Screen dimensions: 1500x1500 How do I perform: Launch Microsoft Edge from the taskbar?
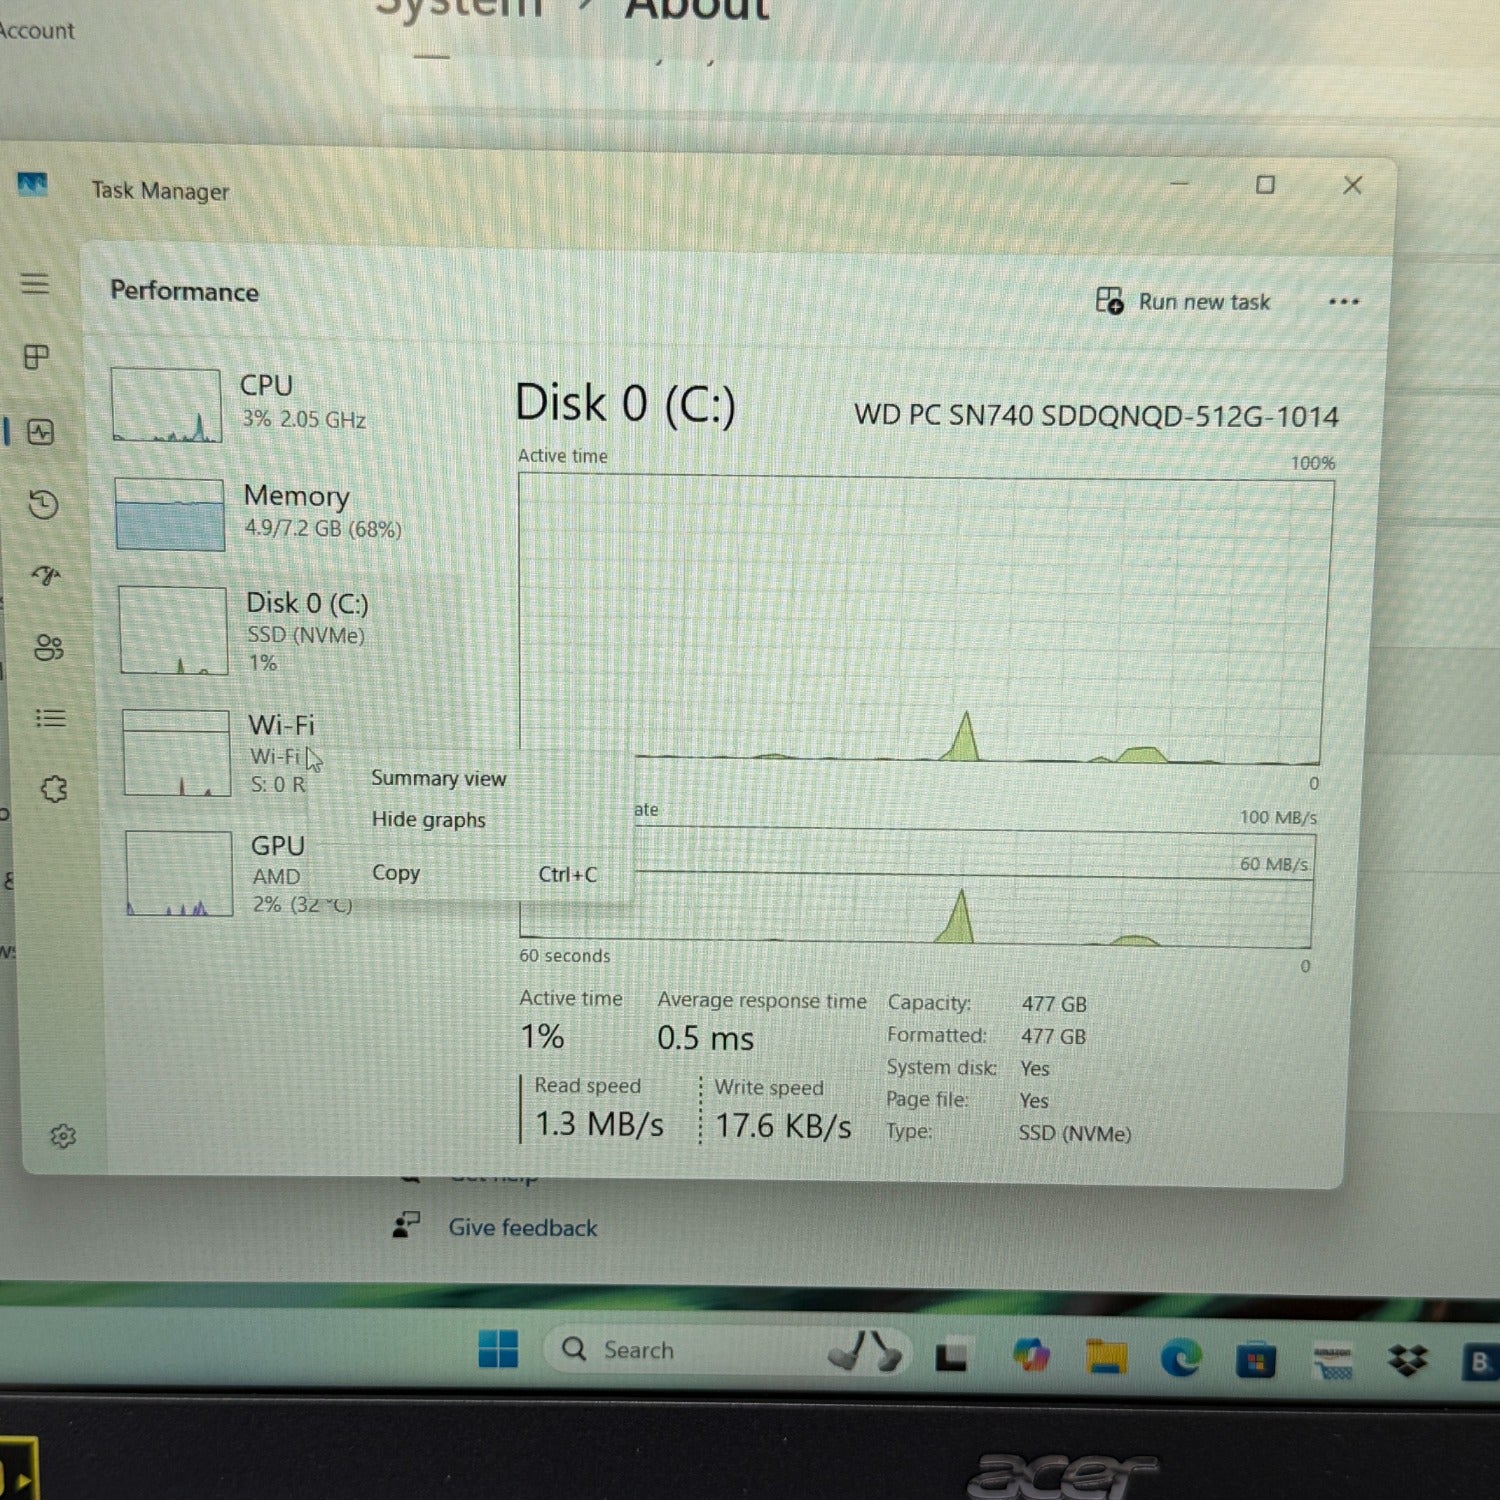[1180, 1358]
